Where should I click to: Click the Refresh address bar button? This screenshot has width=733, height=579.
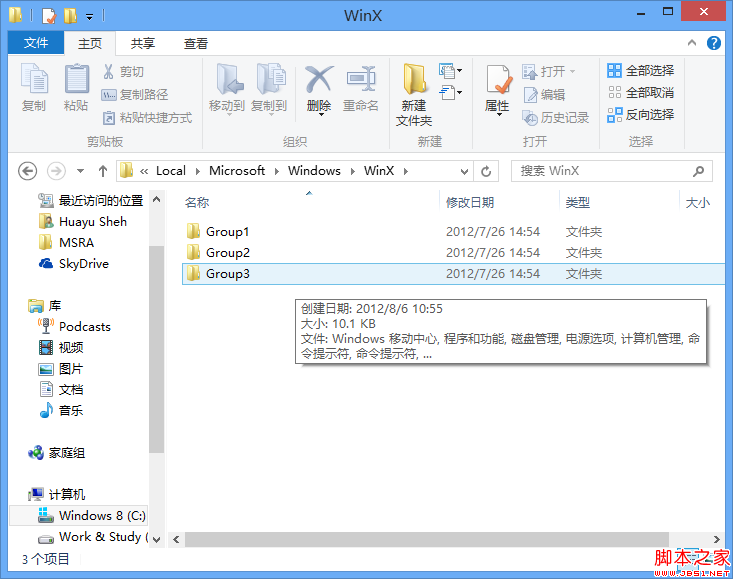pos(486,172)
